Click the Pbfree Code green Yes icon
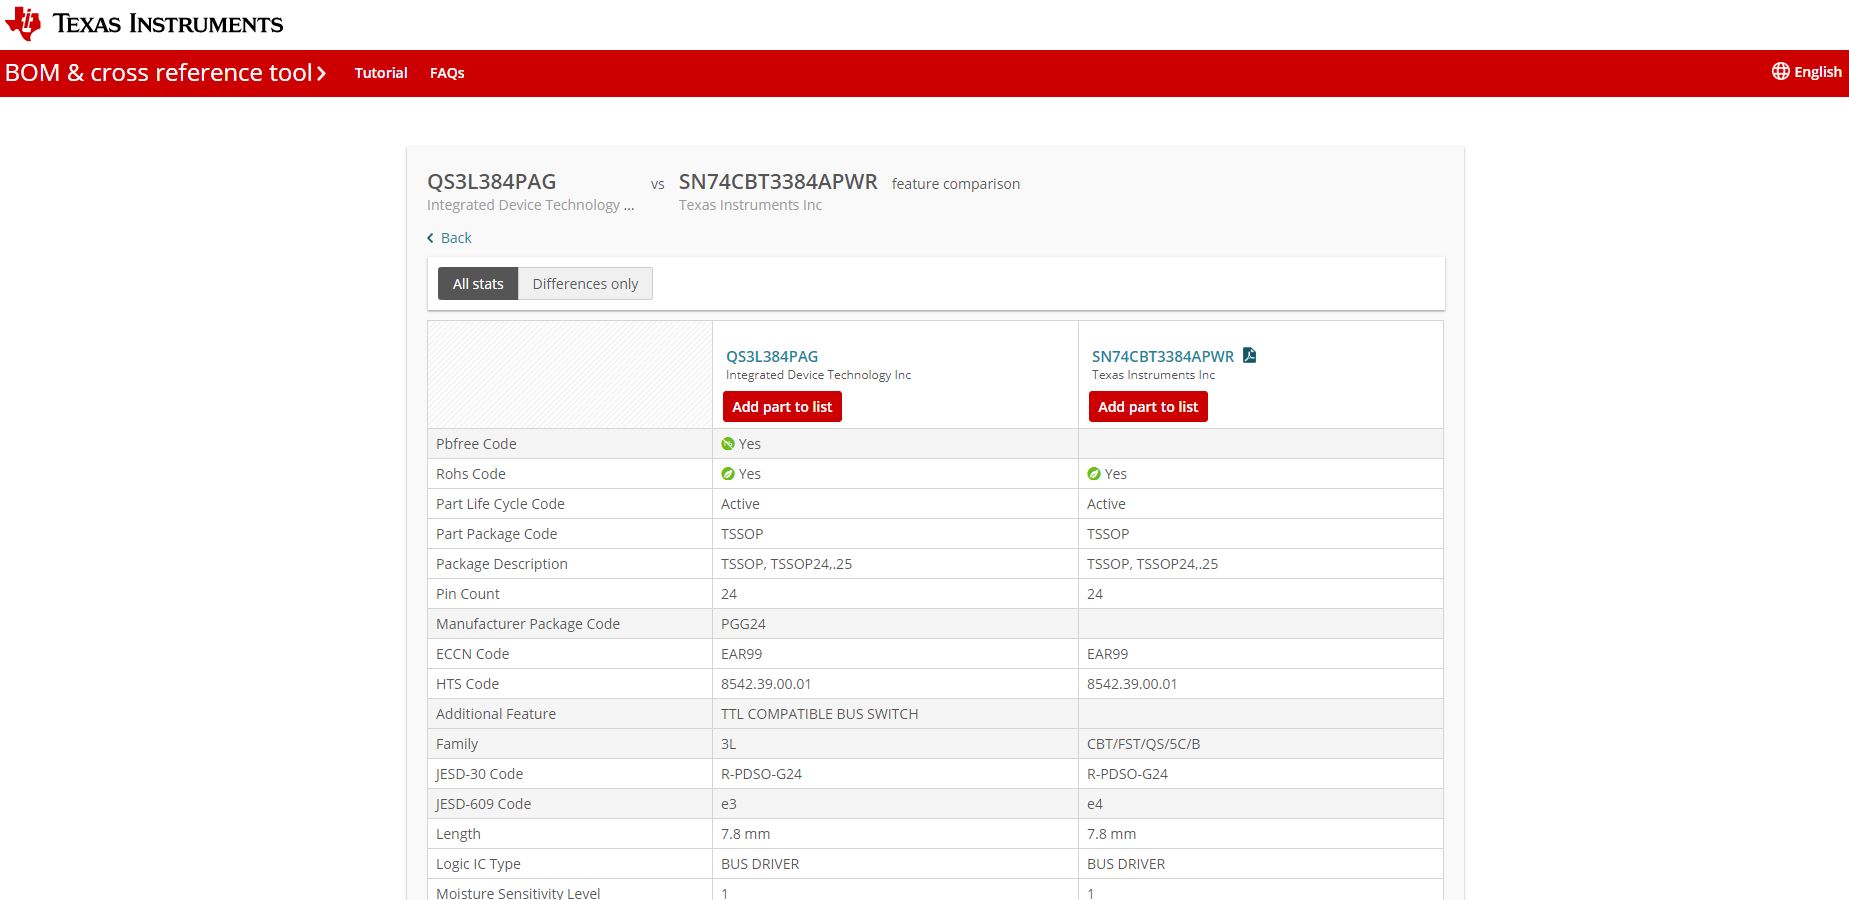Viewport: 1849px width, 900px height. tap(728, 444)
